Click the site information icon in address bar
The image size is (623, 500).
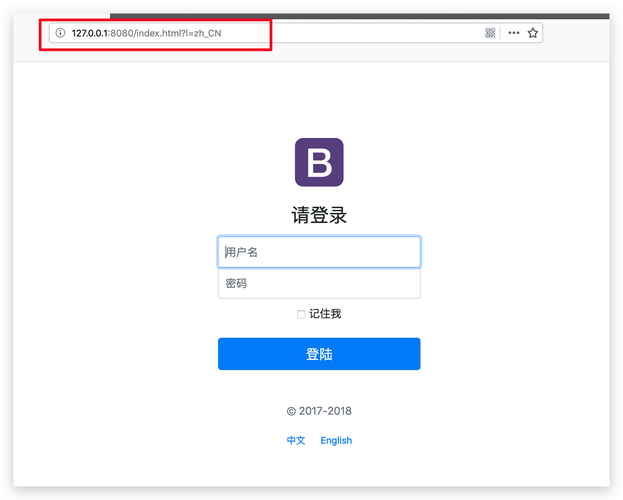pyautogui.click(x=60, y=33)
